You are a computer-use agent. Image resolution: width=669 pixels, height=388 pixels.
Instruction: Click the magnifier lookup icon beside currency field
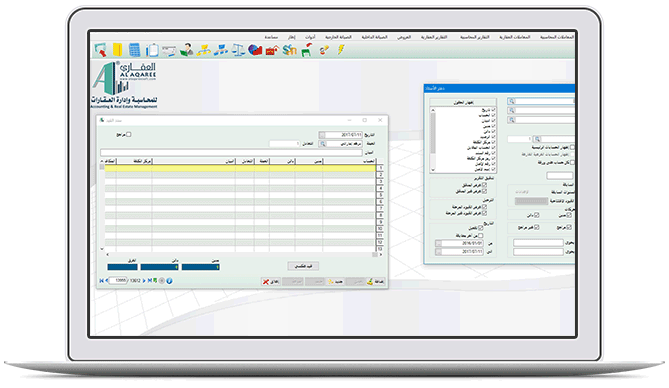pos(323,144)
